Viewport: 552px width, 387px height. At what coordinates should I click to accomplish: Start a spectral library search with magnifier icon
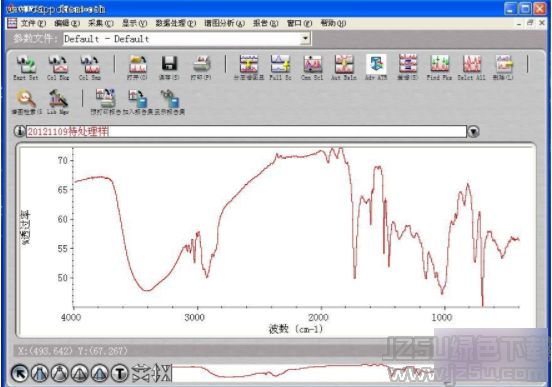click(x=26, y=102)
